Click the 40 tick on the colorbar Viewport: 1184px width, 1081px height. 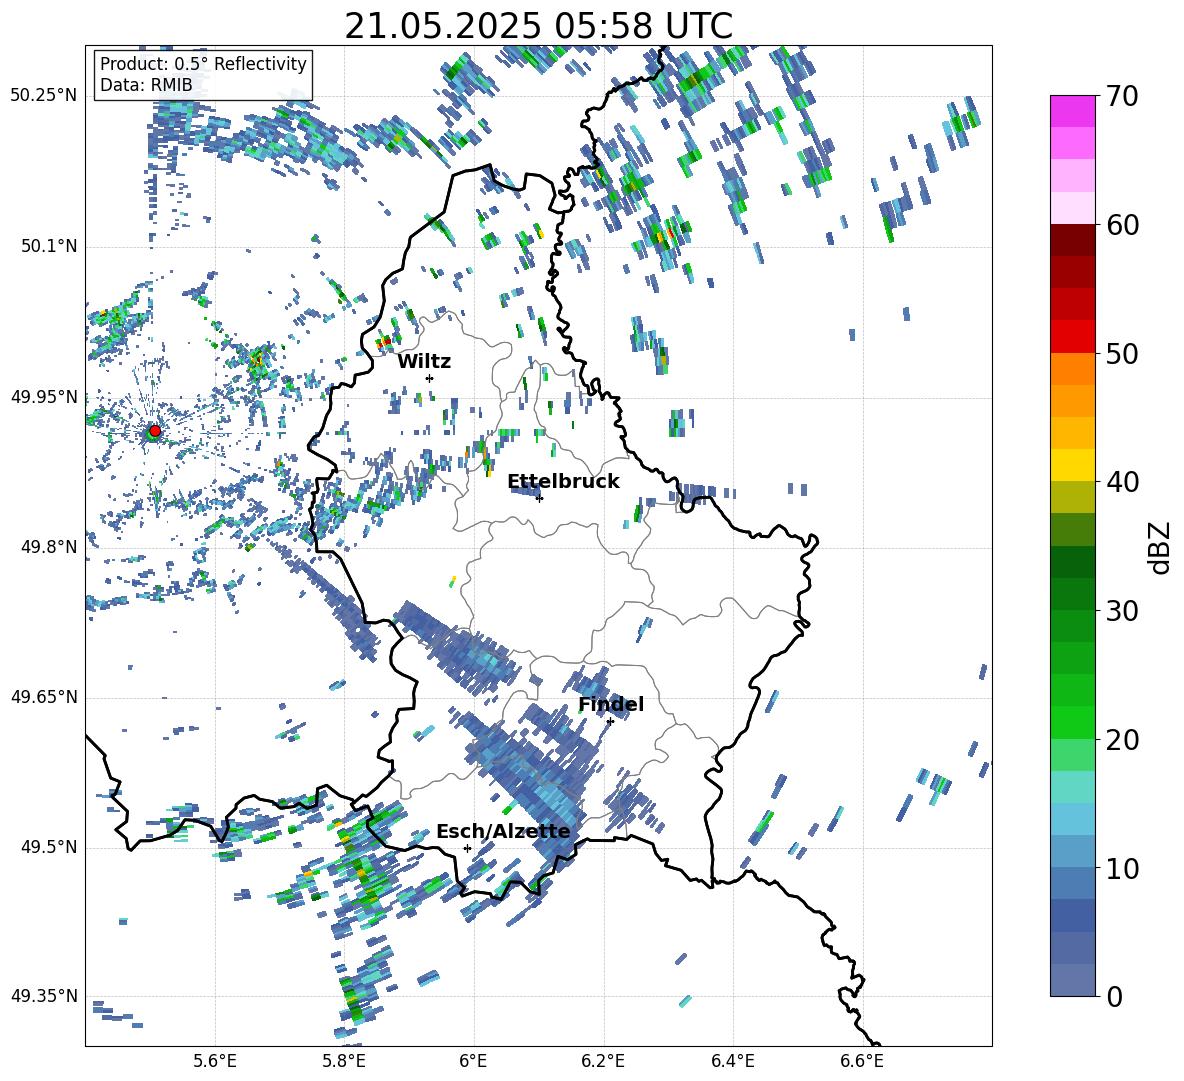1122,482
